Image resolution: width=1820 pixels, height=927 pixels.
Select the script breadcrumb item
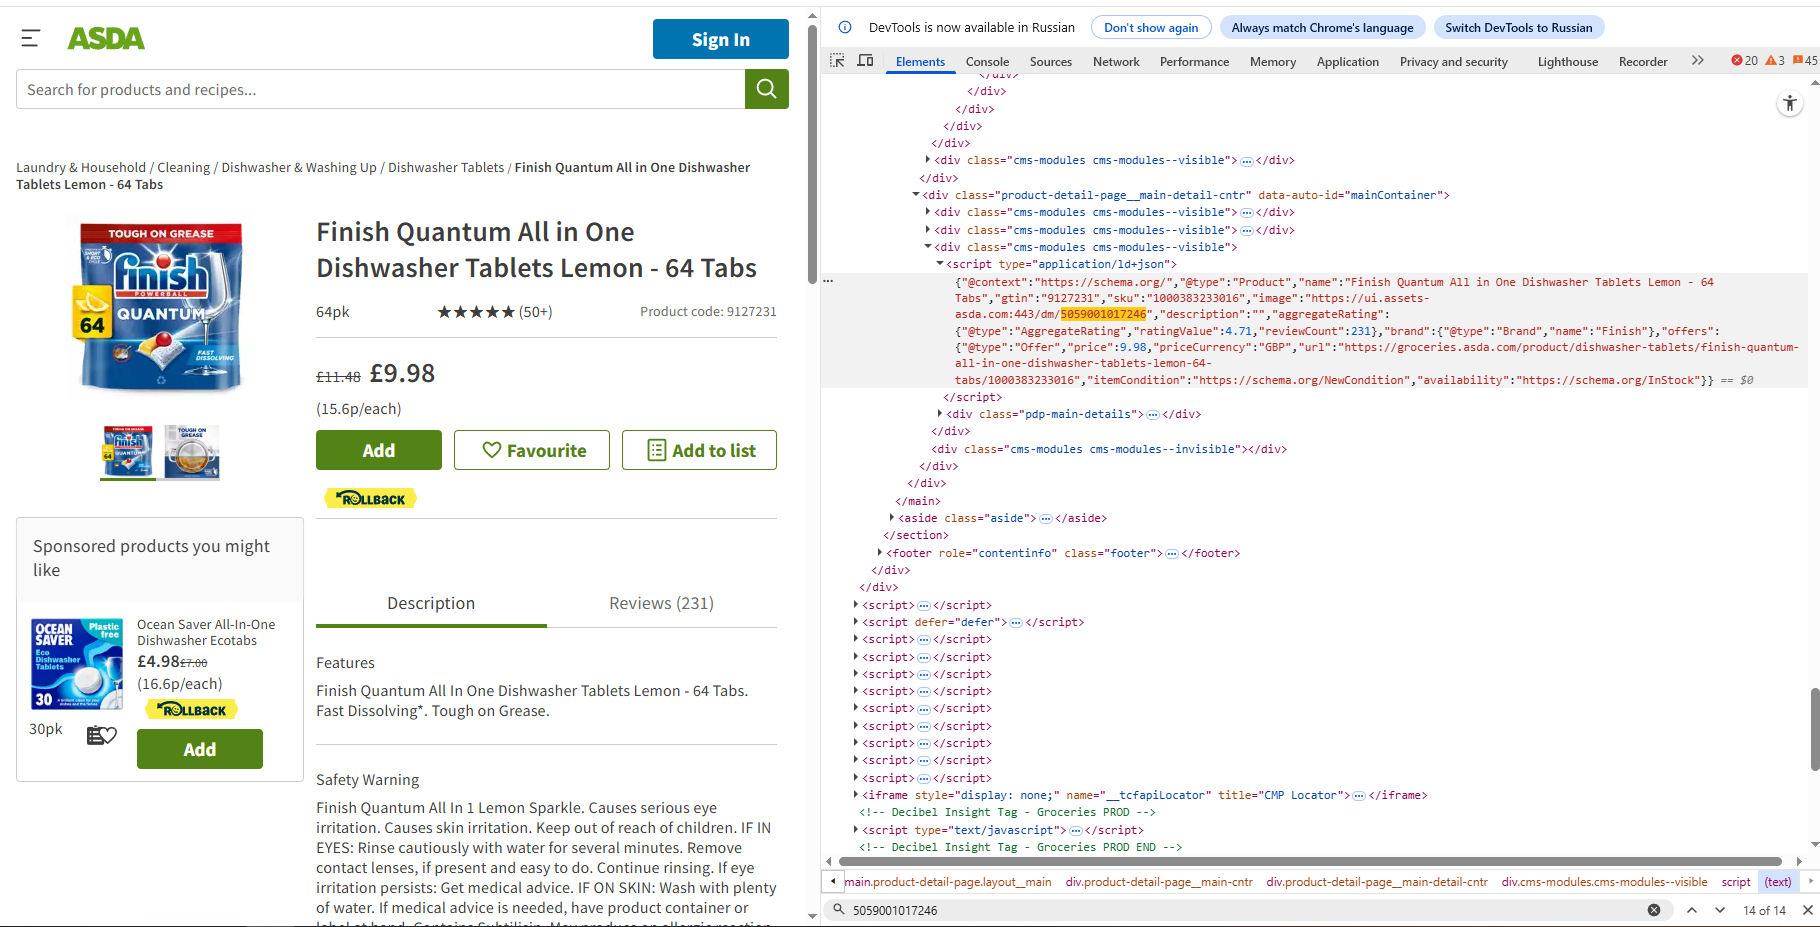1736,882
